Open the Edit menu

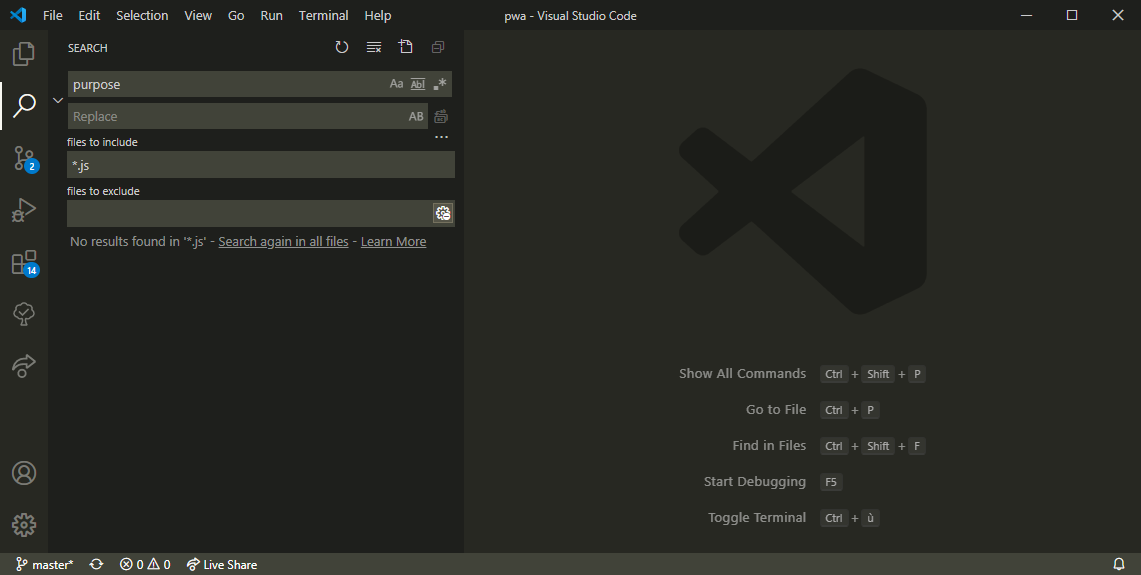point(89,15)
